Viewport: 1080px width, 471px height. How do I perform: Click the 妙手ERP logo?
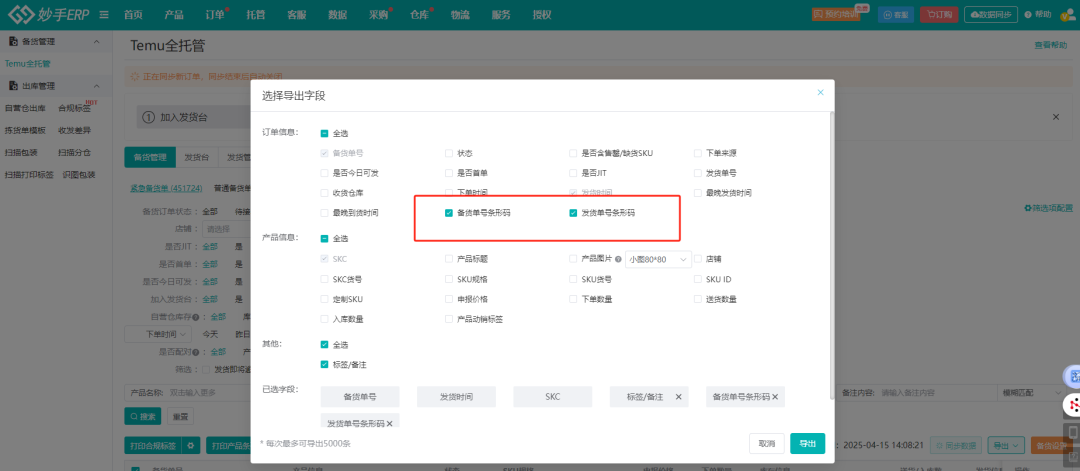point(48,14)
